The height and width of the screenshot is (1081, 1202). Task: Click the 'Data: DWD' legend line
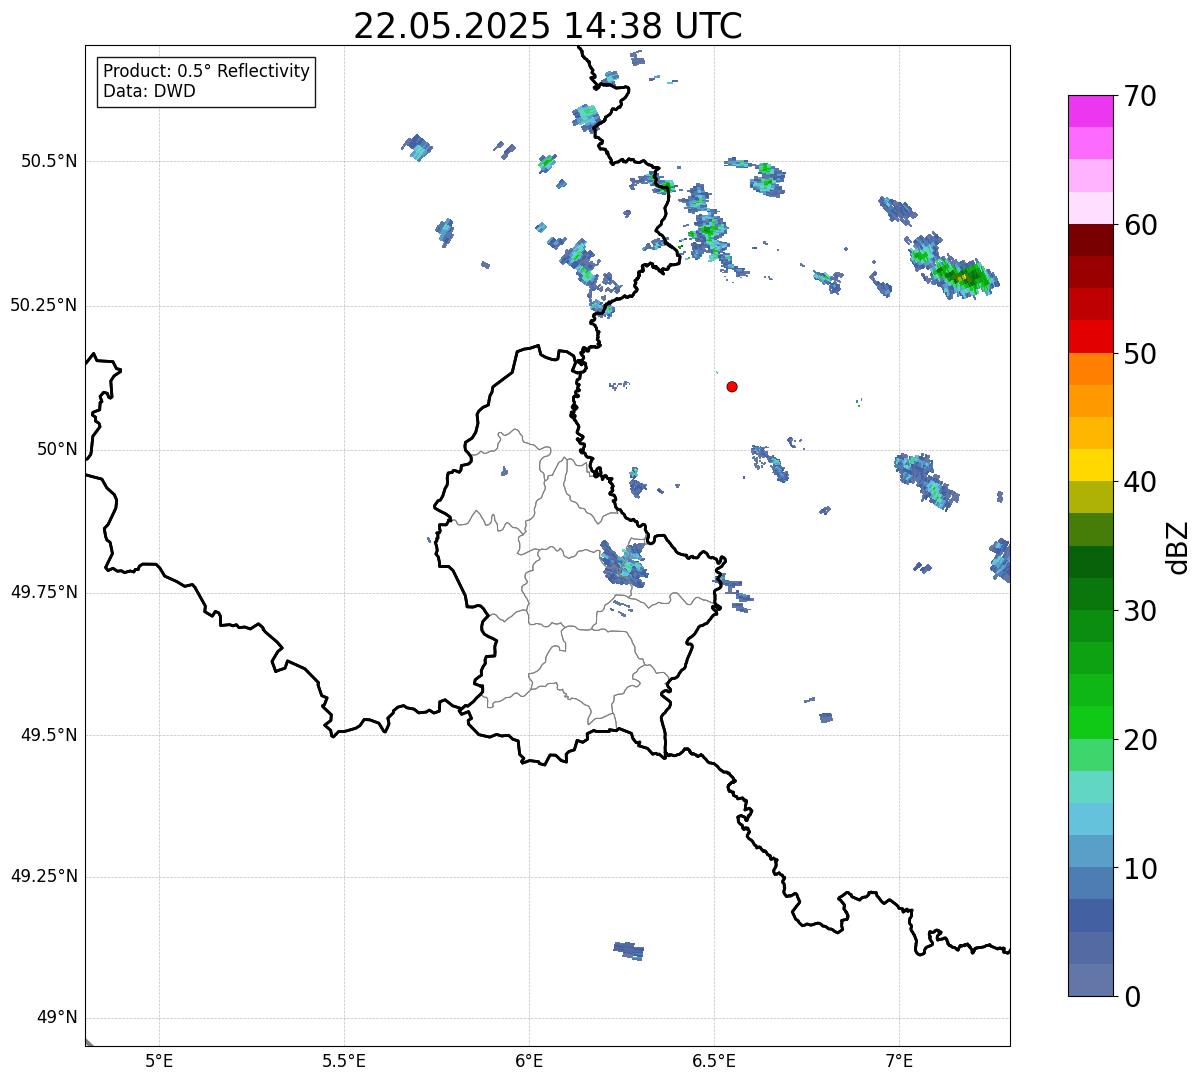point(149,91)
